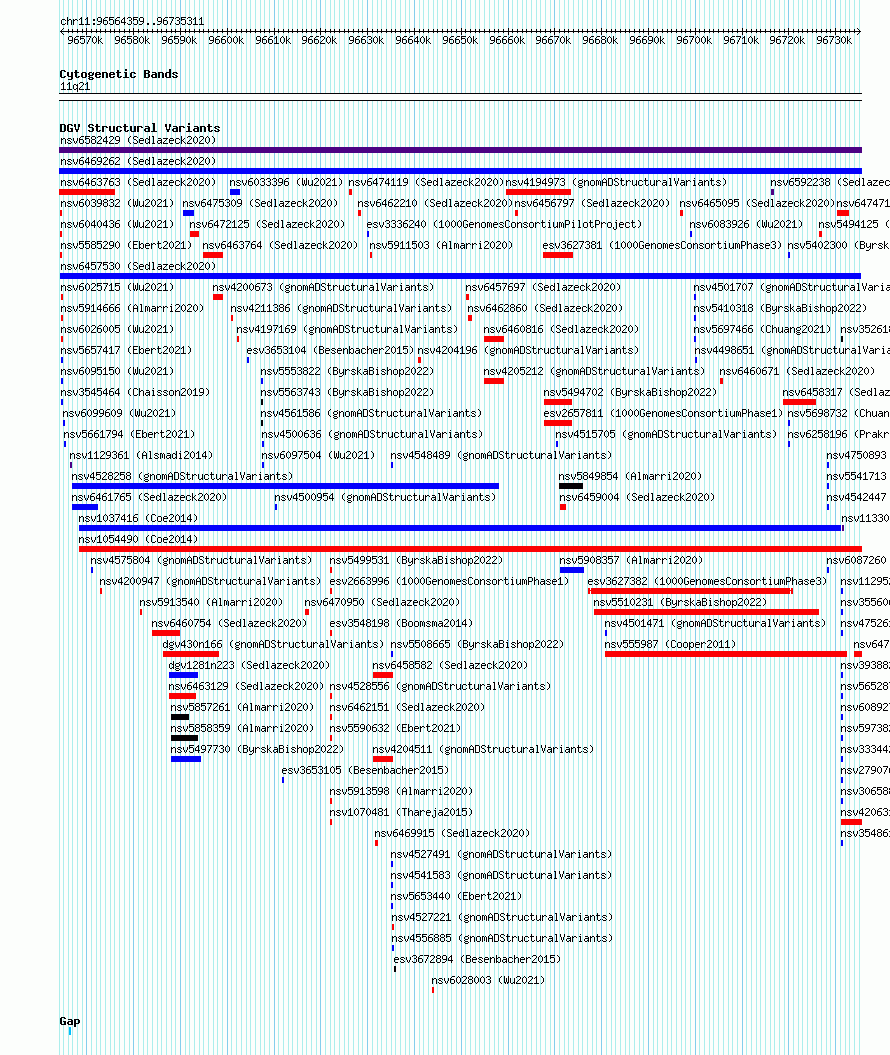Screen dimensions: 890x1055
Task: Click the Cytogenetic Bands track title
Action: pyautogui.click(x=119, y=74)
